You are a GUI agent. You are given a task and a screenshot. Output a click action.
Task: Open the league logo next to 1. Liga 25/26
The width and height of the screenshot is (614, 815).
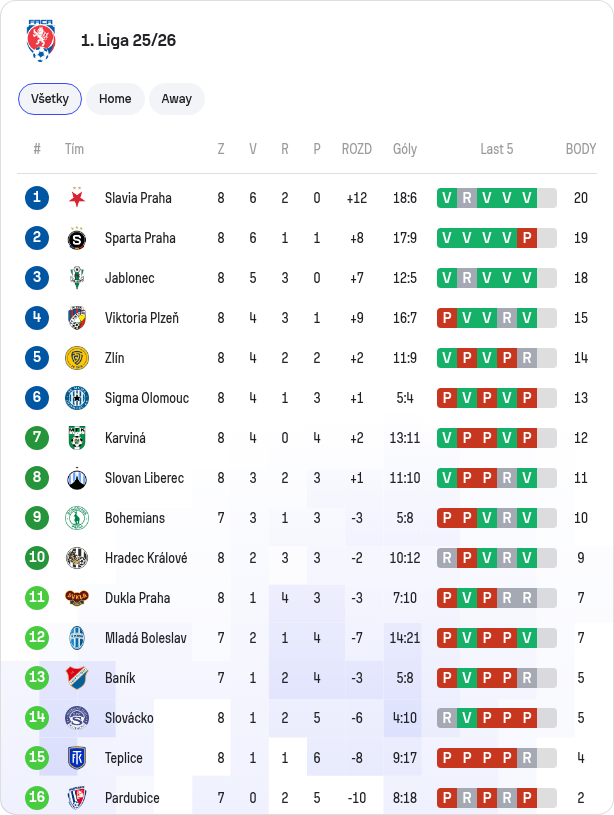(41, 41)
